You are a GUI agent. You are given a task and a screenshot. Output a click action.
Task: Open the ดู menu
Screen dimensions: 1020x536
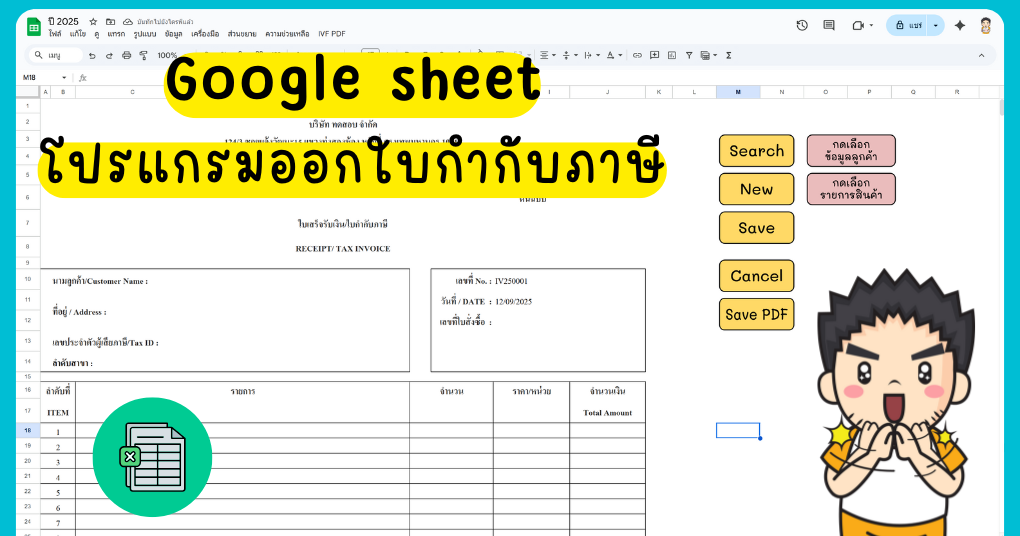96,34
